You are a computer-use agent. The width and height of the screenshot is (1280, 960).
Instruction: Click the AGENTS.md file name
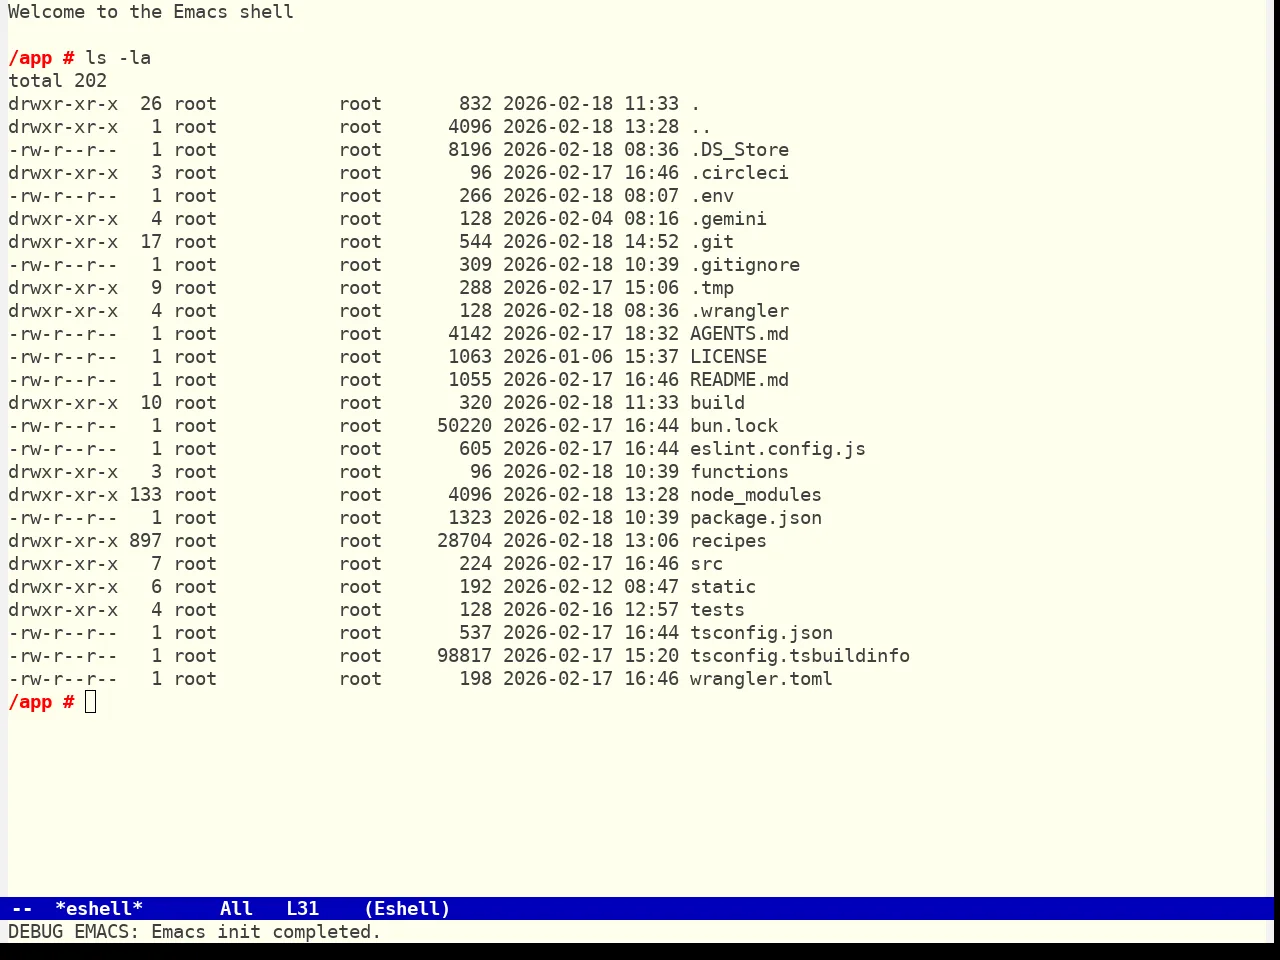739,334
